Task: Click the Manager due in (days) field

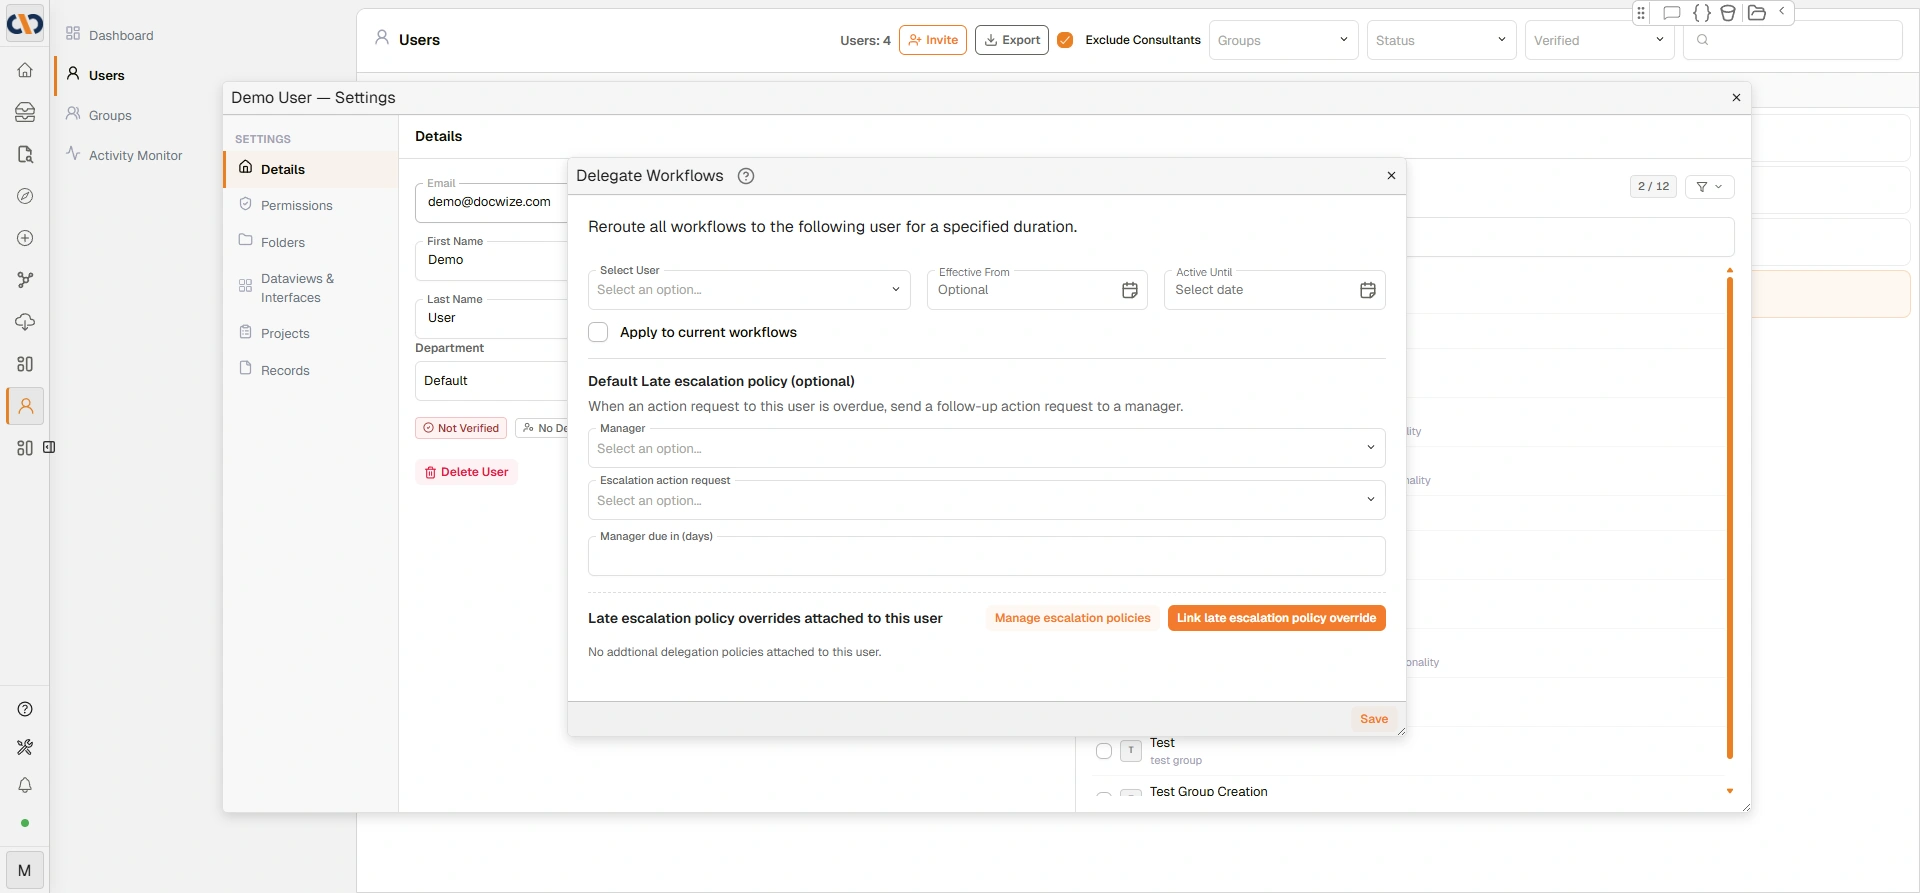Action: 986,556
